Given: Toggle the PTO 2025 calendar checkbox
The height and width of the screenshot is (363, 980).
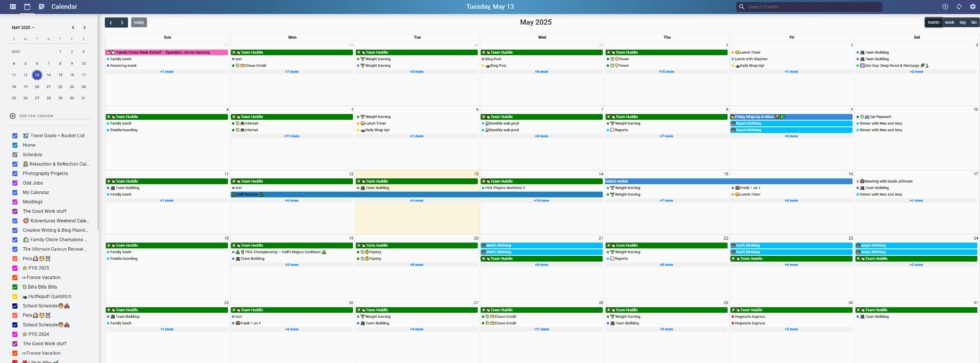Looking at the screenshot, I should tap(15, 268).
